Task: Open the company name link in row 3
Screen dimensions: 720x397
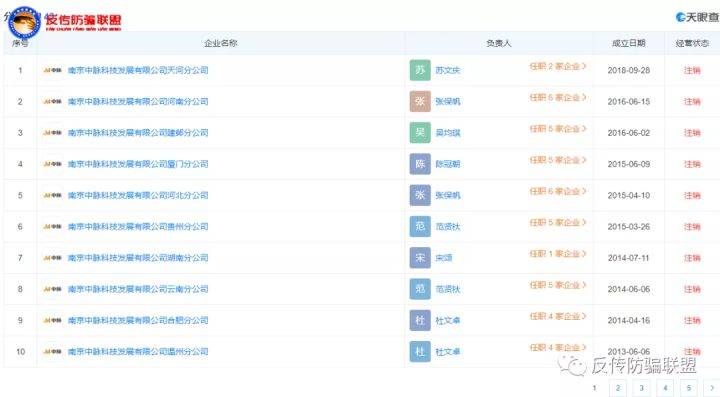Action: 138,133
